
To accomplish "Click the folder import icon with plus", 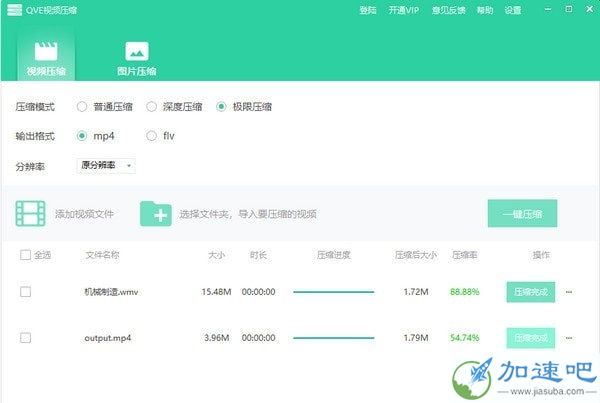I will 156,214.
